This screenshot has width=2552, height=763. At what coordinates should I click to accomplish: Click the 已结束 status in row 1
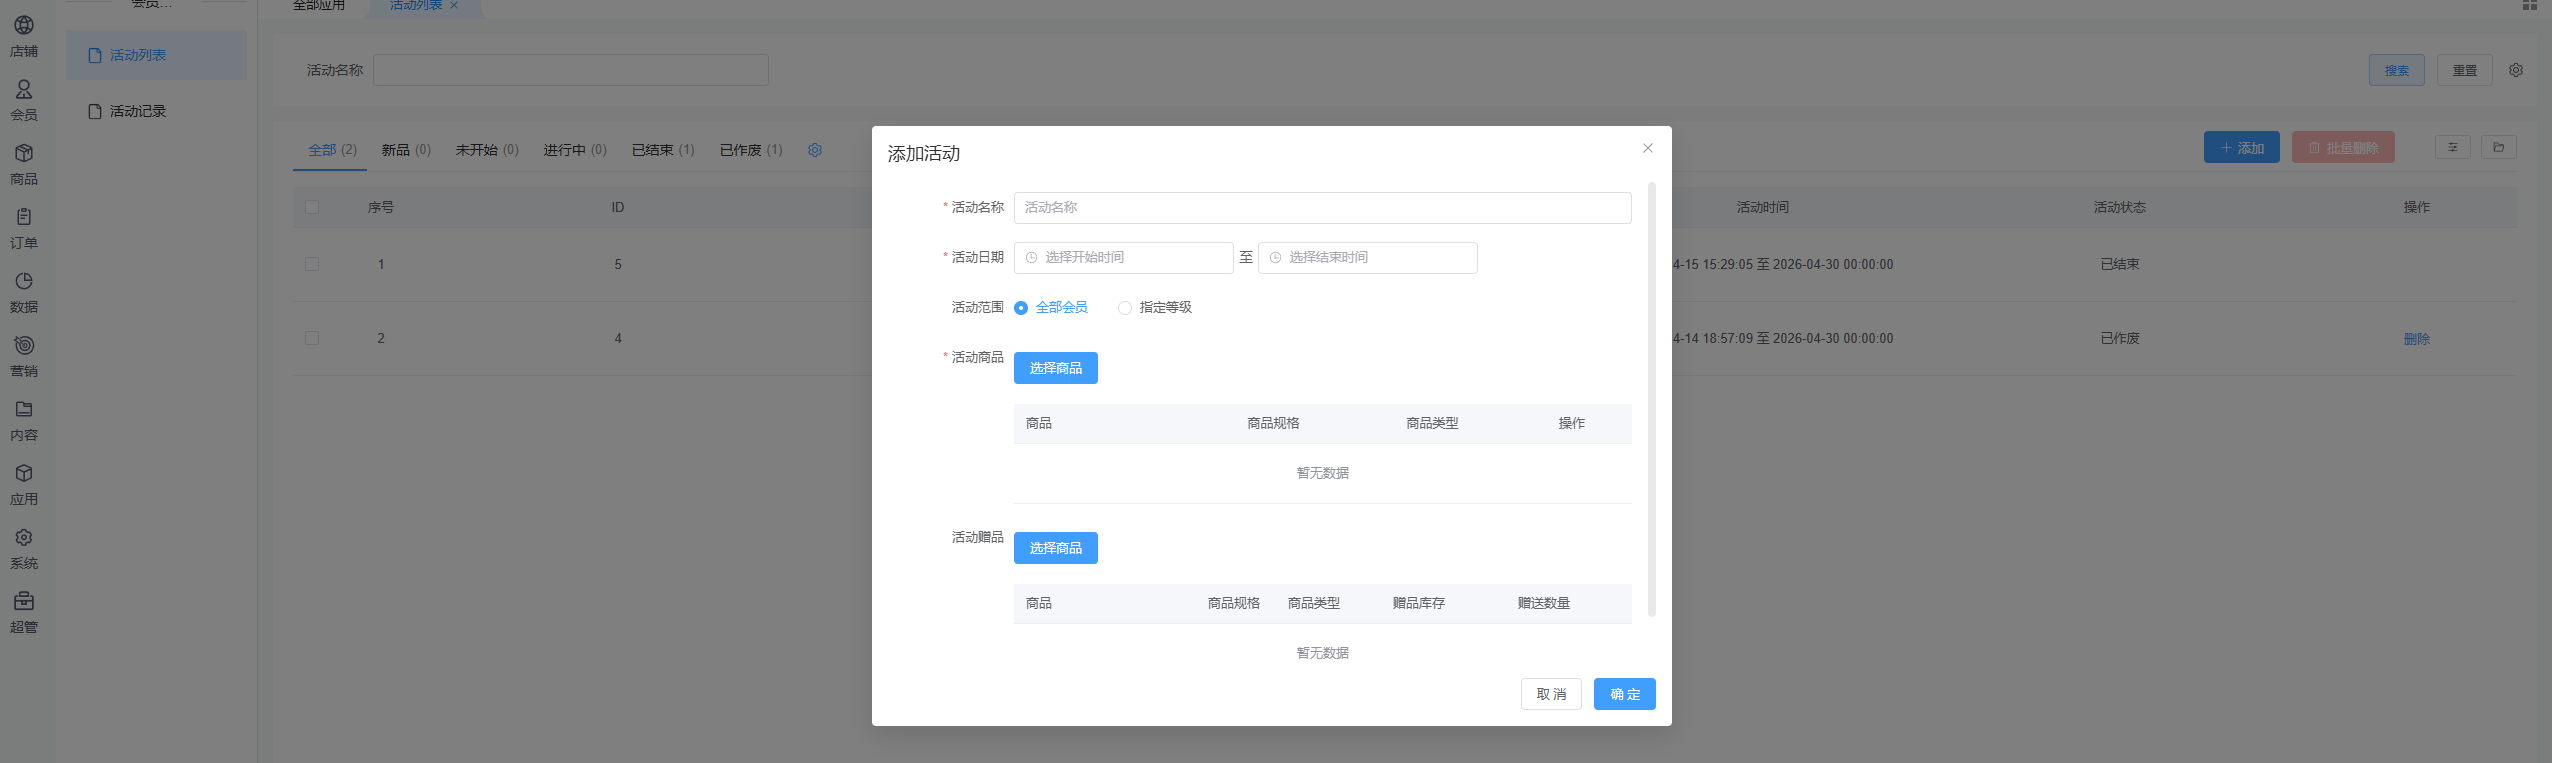(2120, 264)
